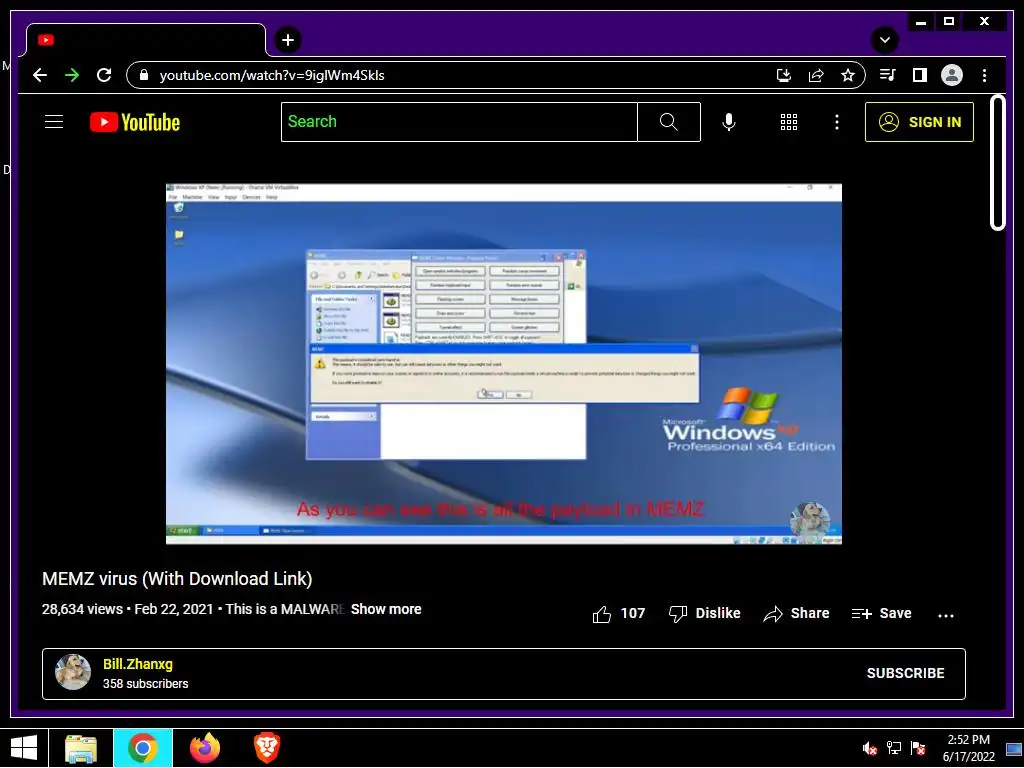Open YouTube settings three-dot menu
The width and height of the screenshot is (1024, 768).
tap(837, 122)
